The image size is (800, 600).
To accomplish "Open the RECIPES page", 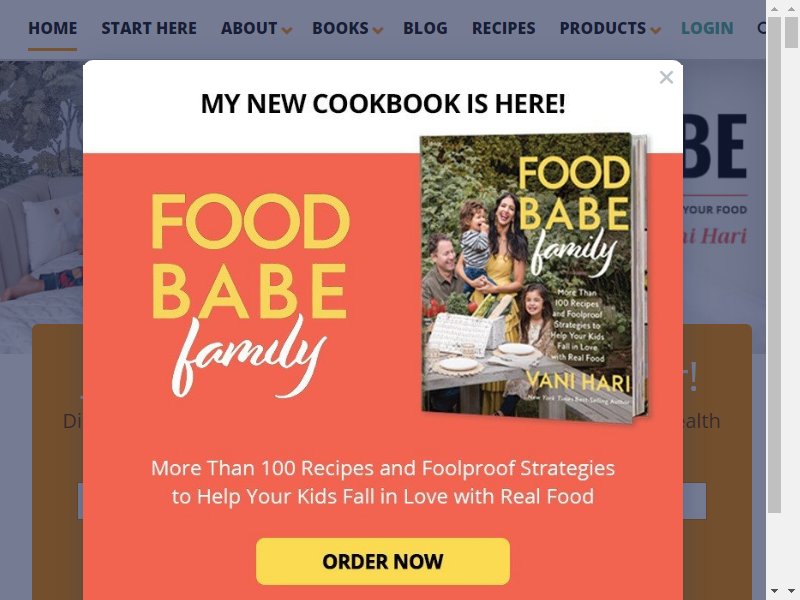I will [x=503, y=28].
